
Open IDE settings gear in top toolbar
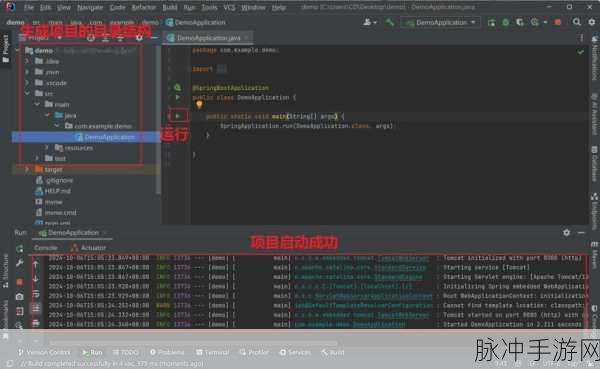(592, 22)
